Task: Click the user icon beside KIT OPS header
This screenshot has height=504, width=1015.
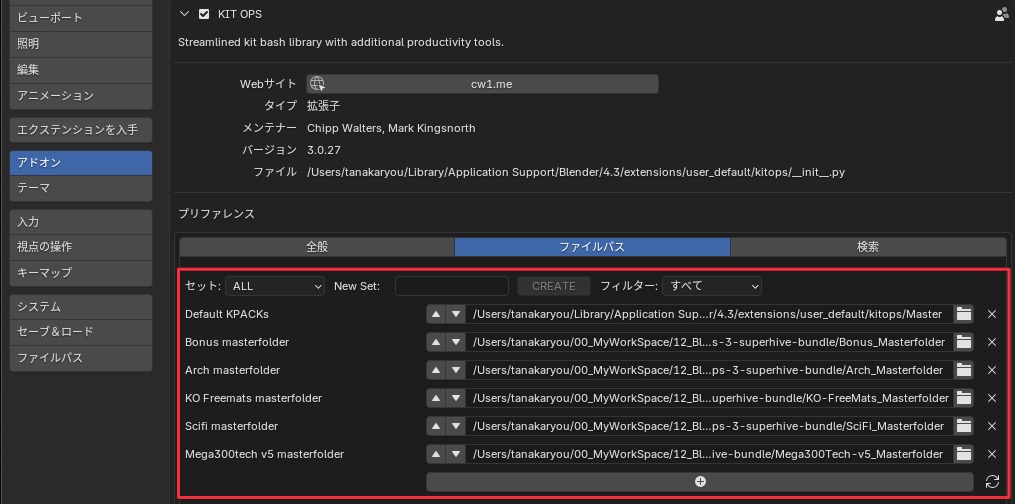Action: click(1001, 14)
